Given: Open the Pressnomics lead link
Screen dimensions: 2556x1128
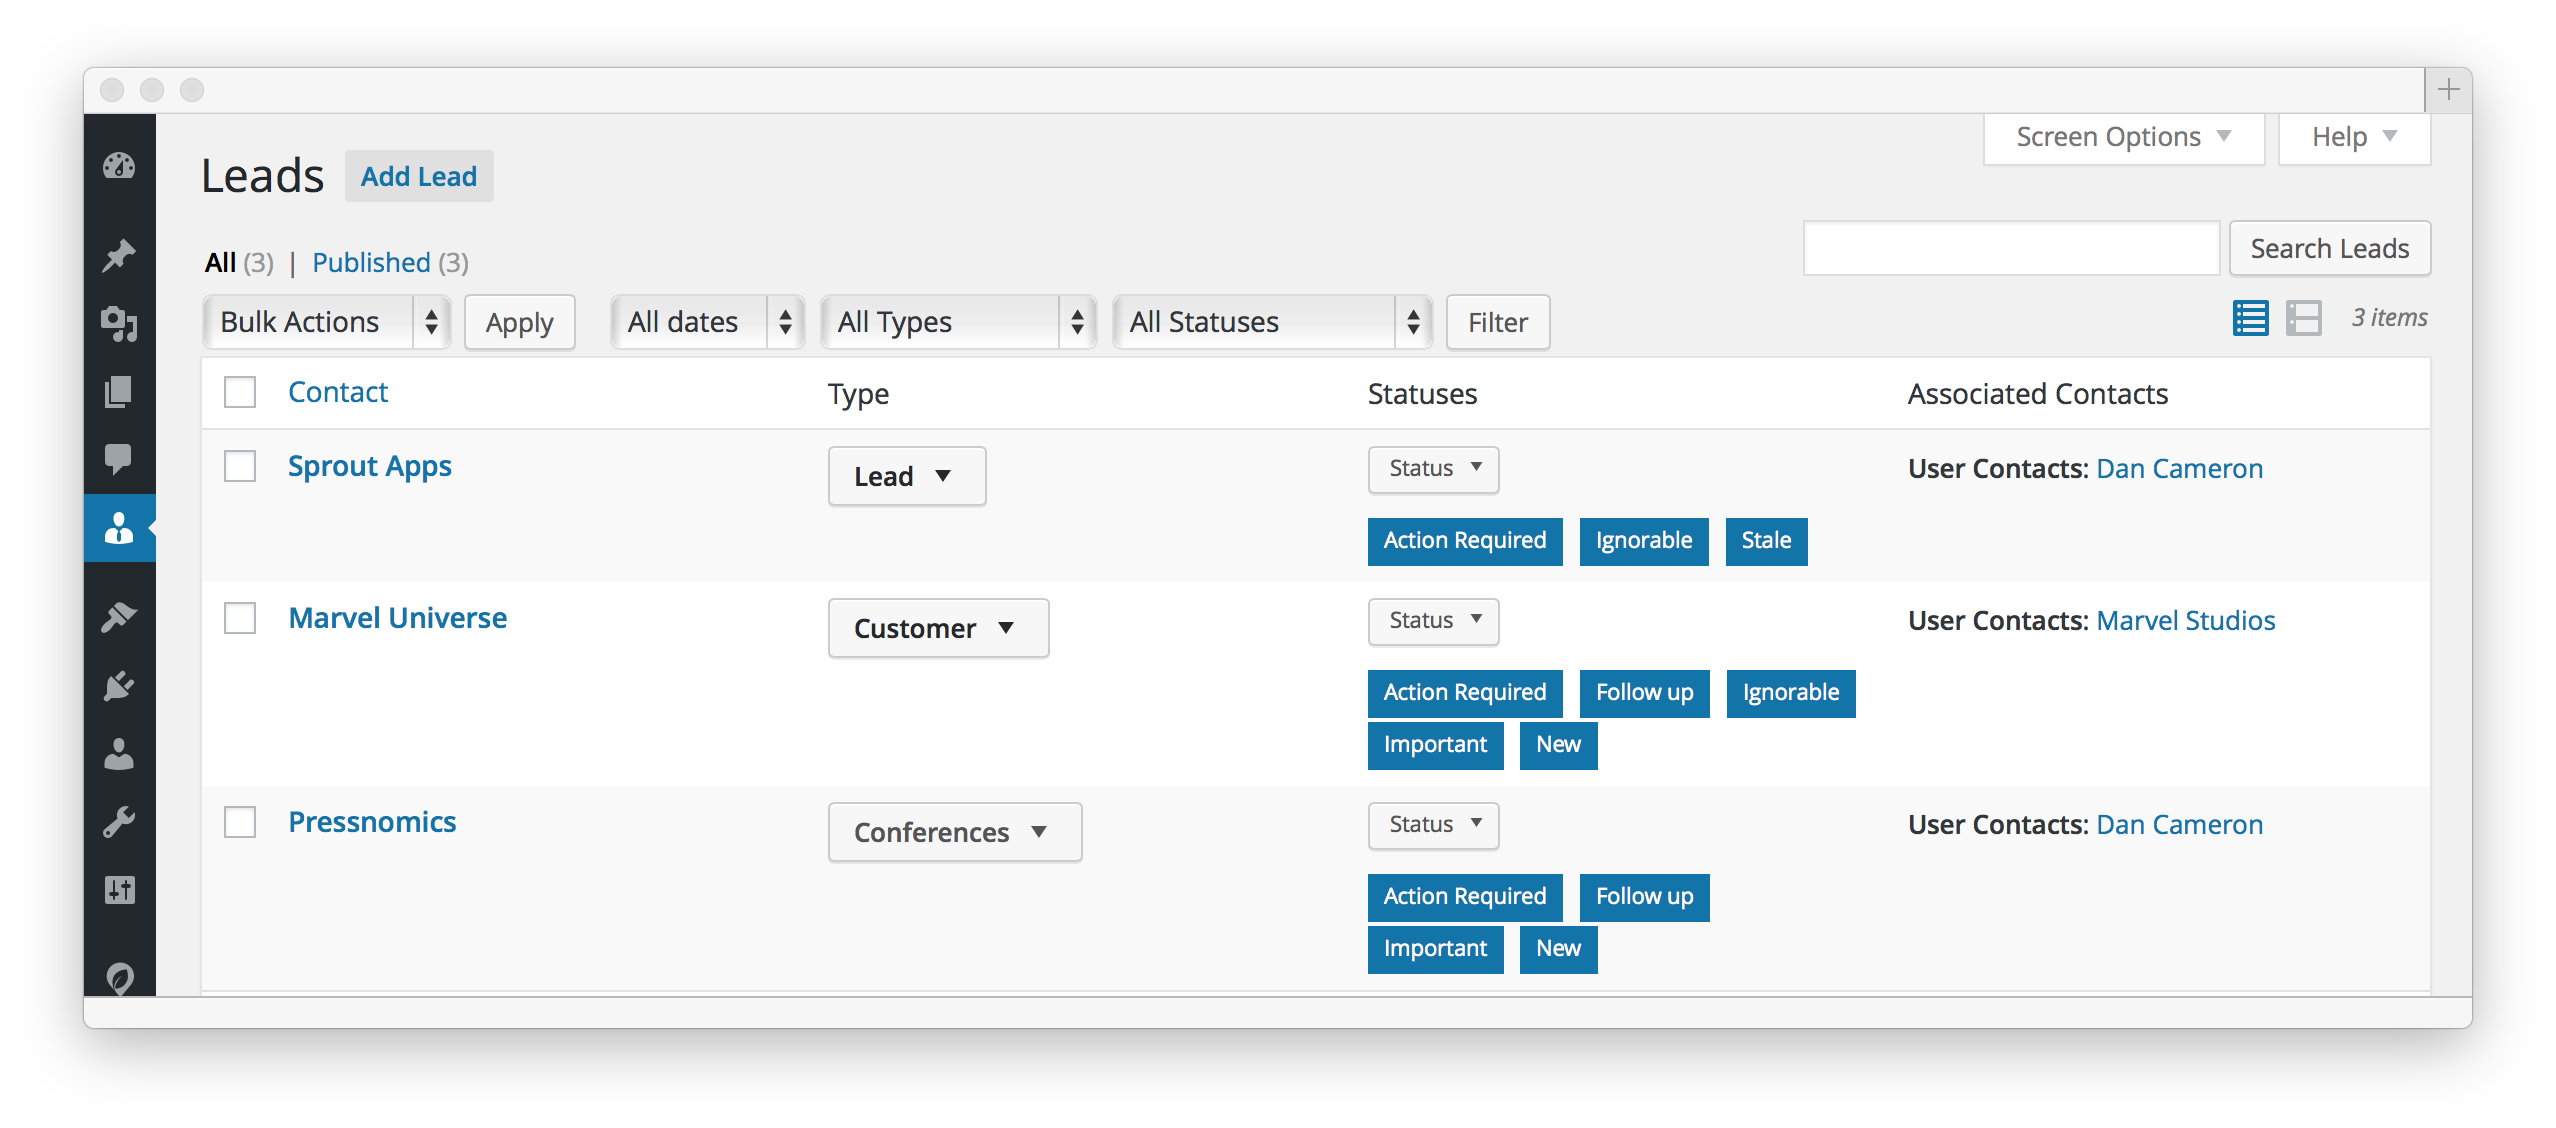Looking at the screenshot, I should [x=372, y=822].
